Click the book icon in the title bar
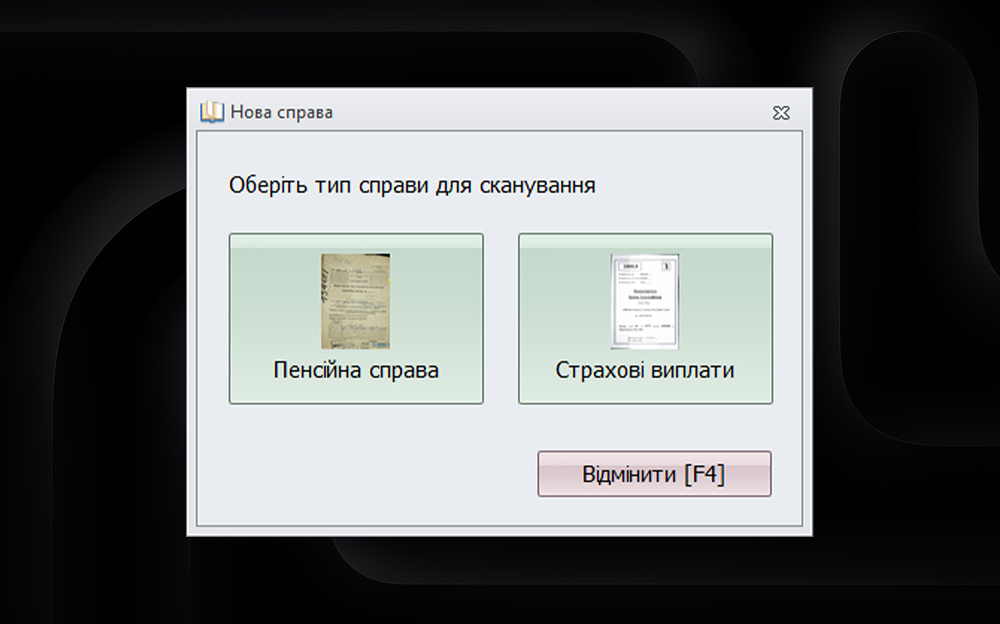 212,112
